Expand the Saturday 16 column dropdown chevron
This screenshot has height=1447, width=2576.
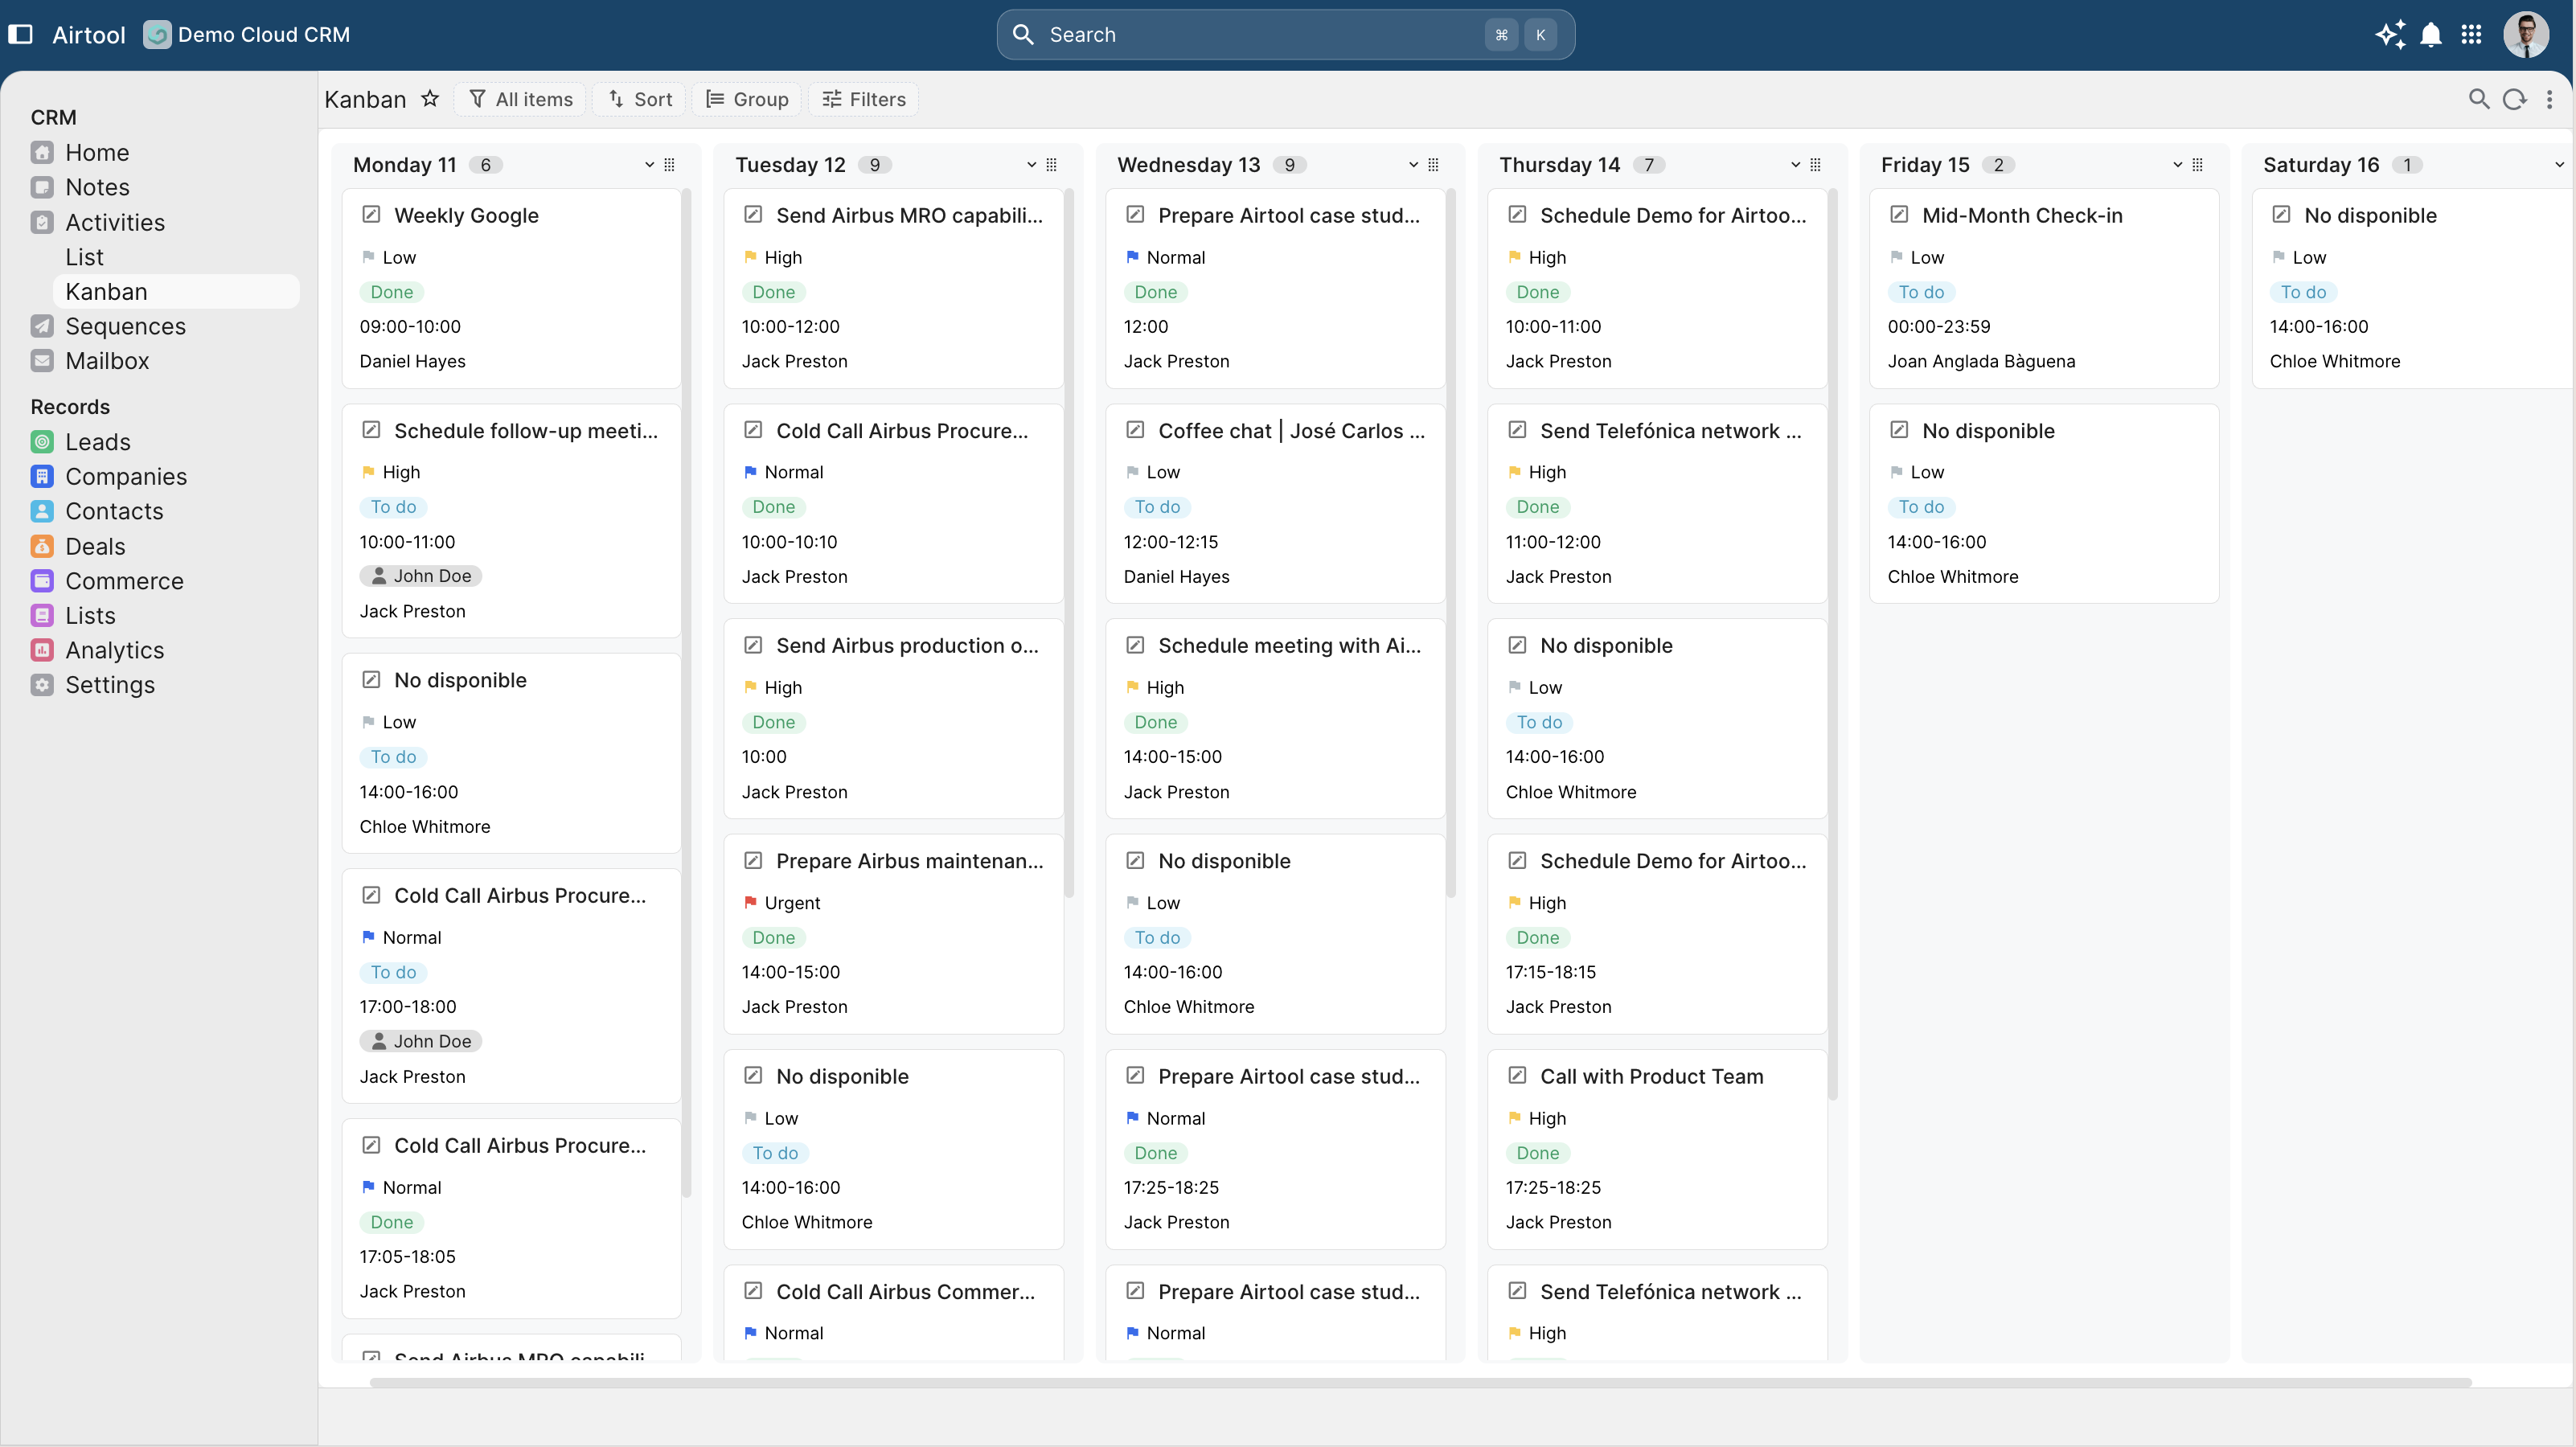[2559, 164]
